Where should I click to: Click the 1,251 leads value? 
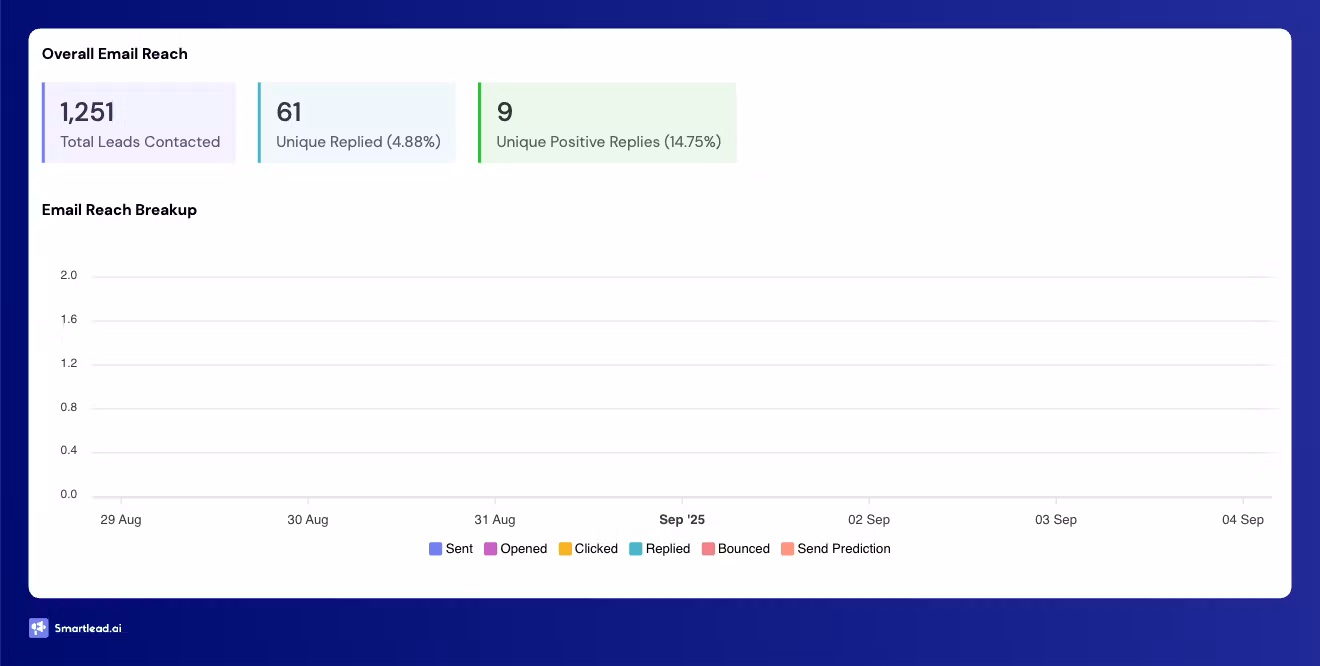87,112
